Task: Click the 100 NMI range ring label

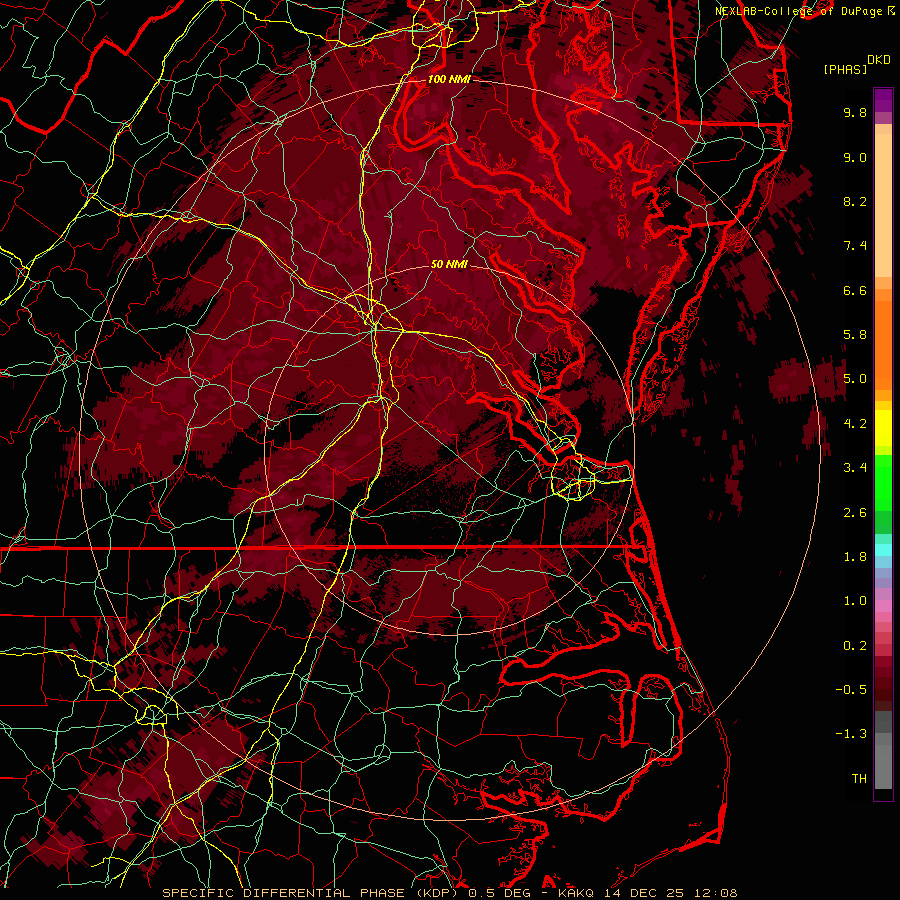Action: click(448, 79)
